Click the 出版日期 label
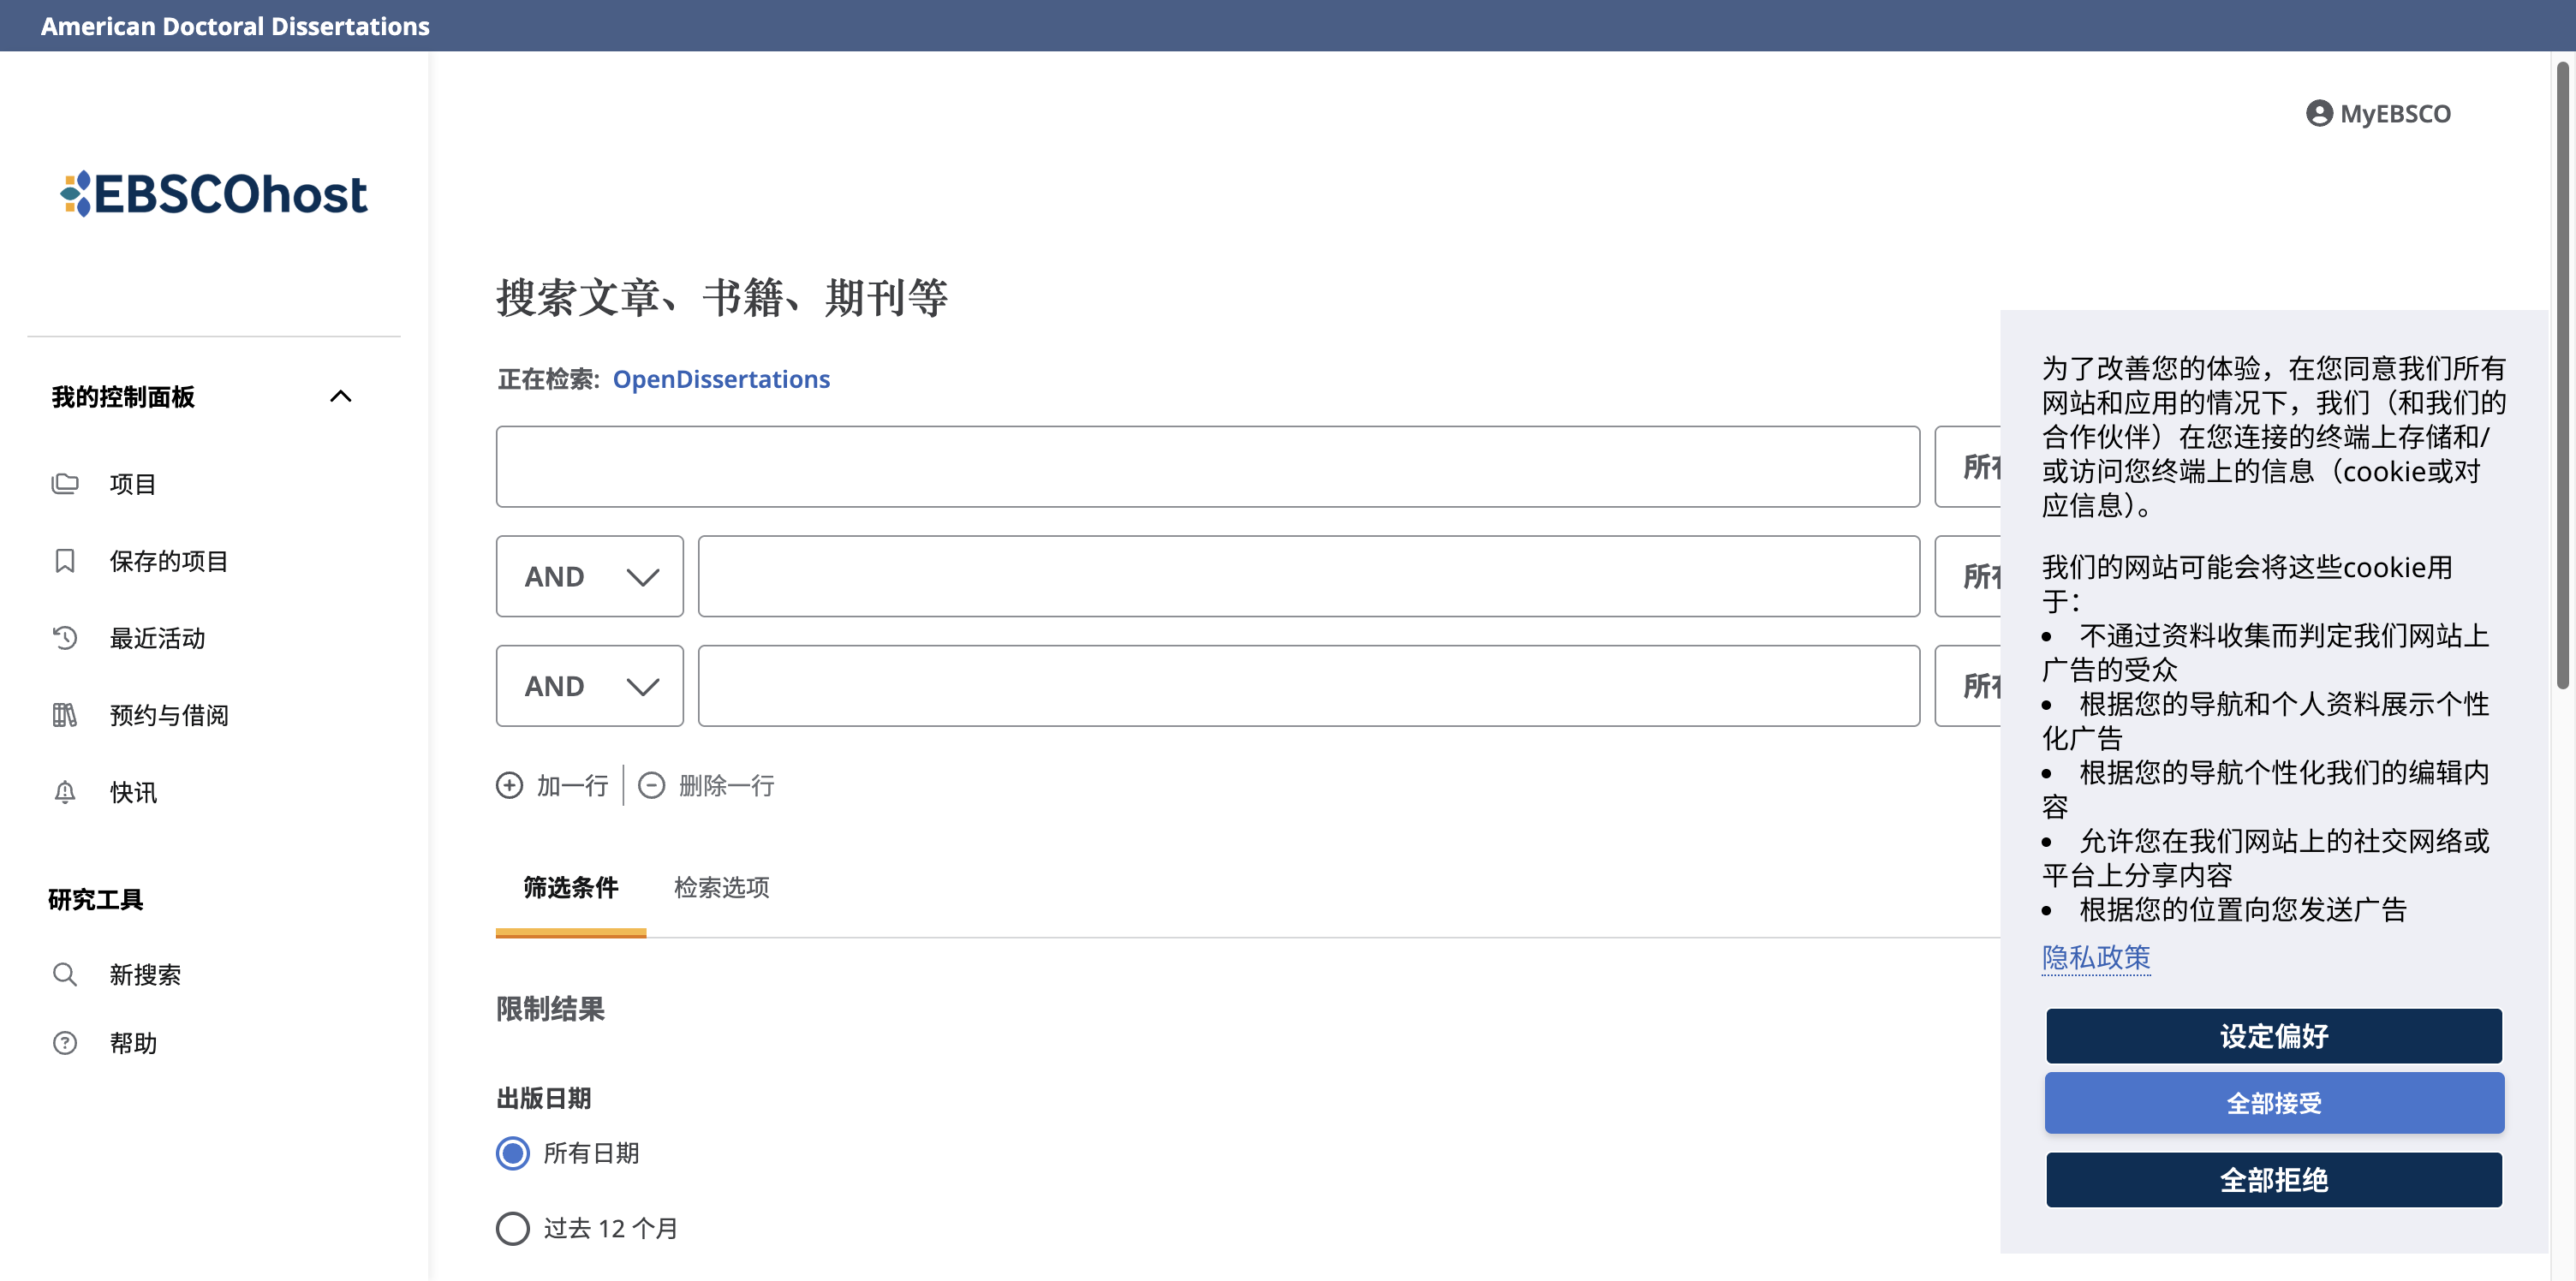The width and height of the screenshot is (2576, 1281). click(544, 1098)
